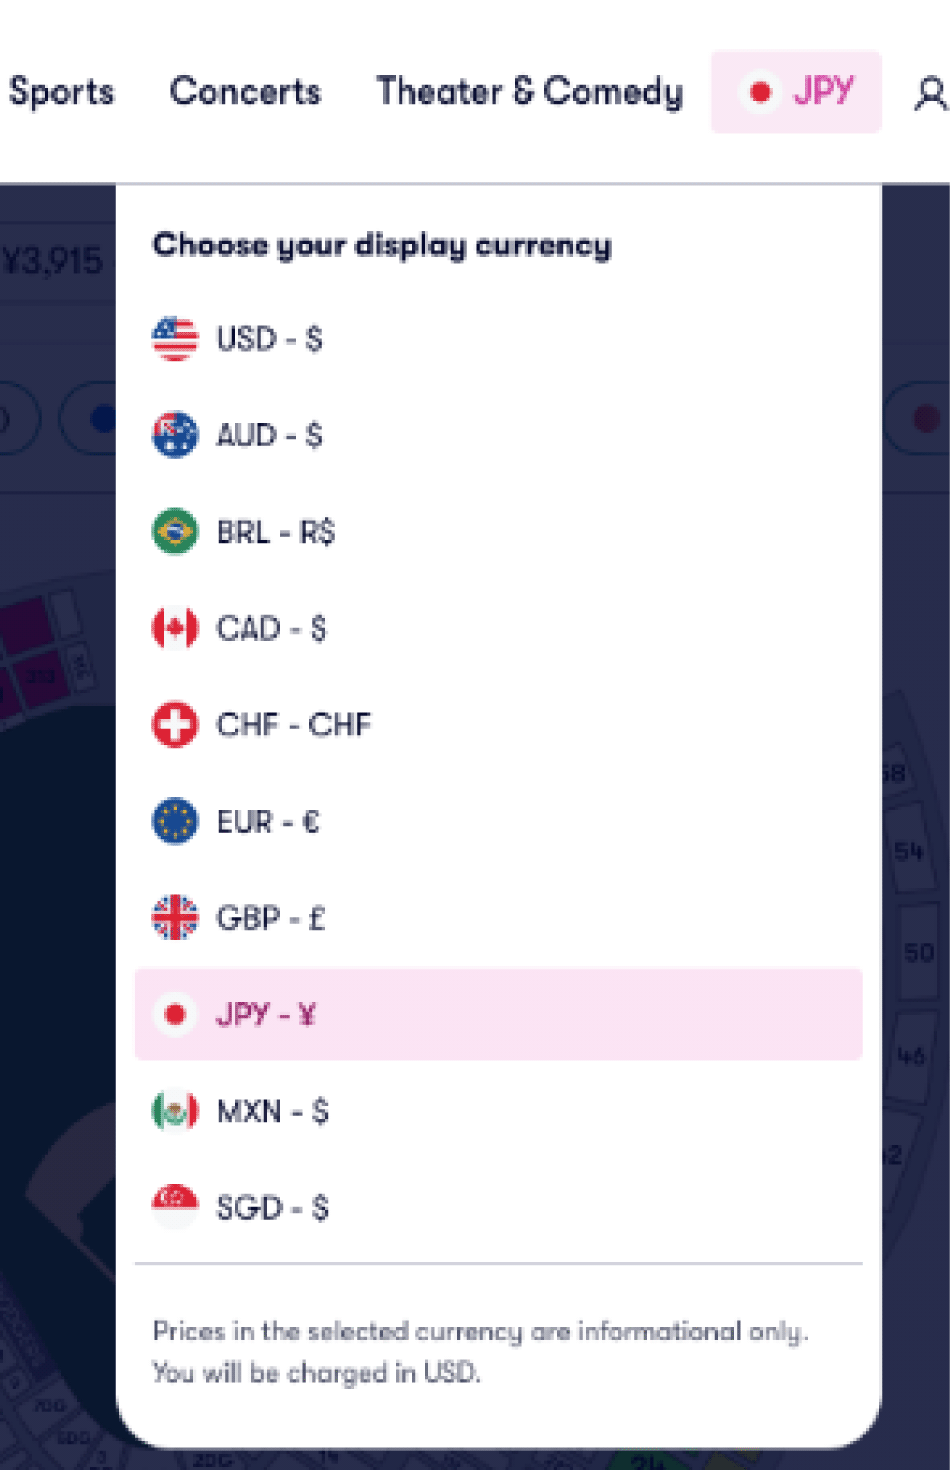Click the Australian flag icon
Image resolution: width=950 pixels, height=1470 pixels.
point(175,435)
